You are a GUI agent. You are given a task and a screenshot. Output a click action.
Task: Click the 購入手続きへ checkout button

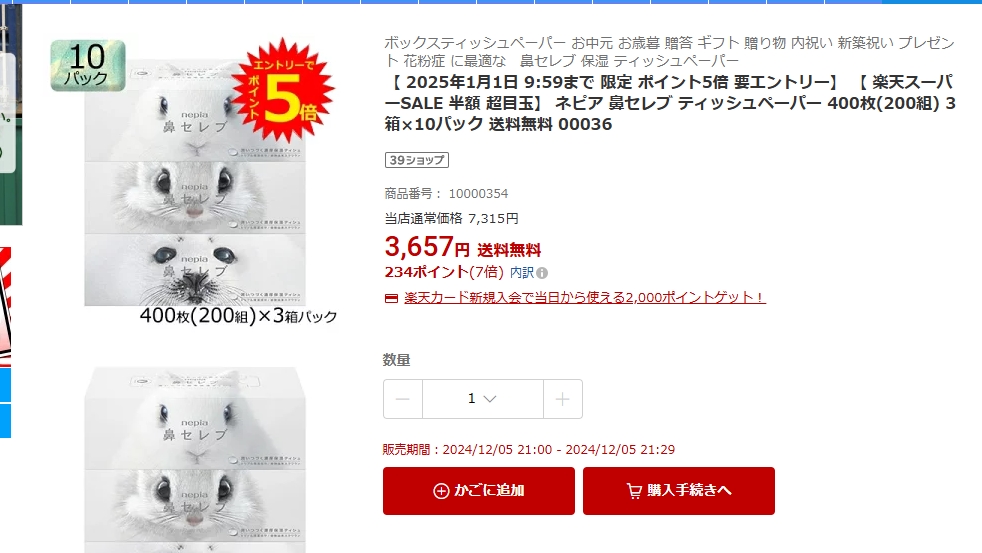[x=679, y=491]
